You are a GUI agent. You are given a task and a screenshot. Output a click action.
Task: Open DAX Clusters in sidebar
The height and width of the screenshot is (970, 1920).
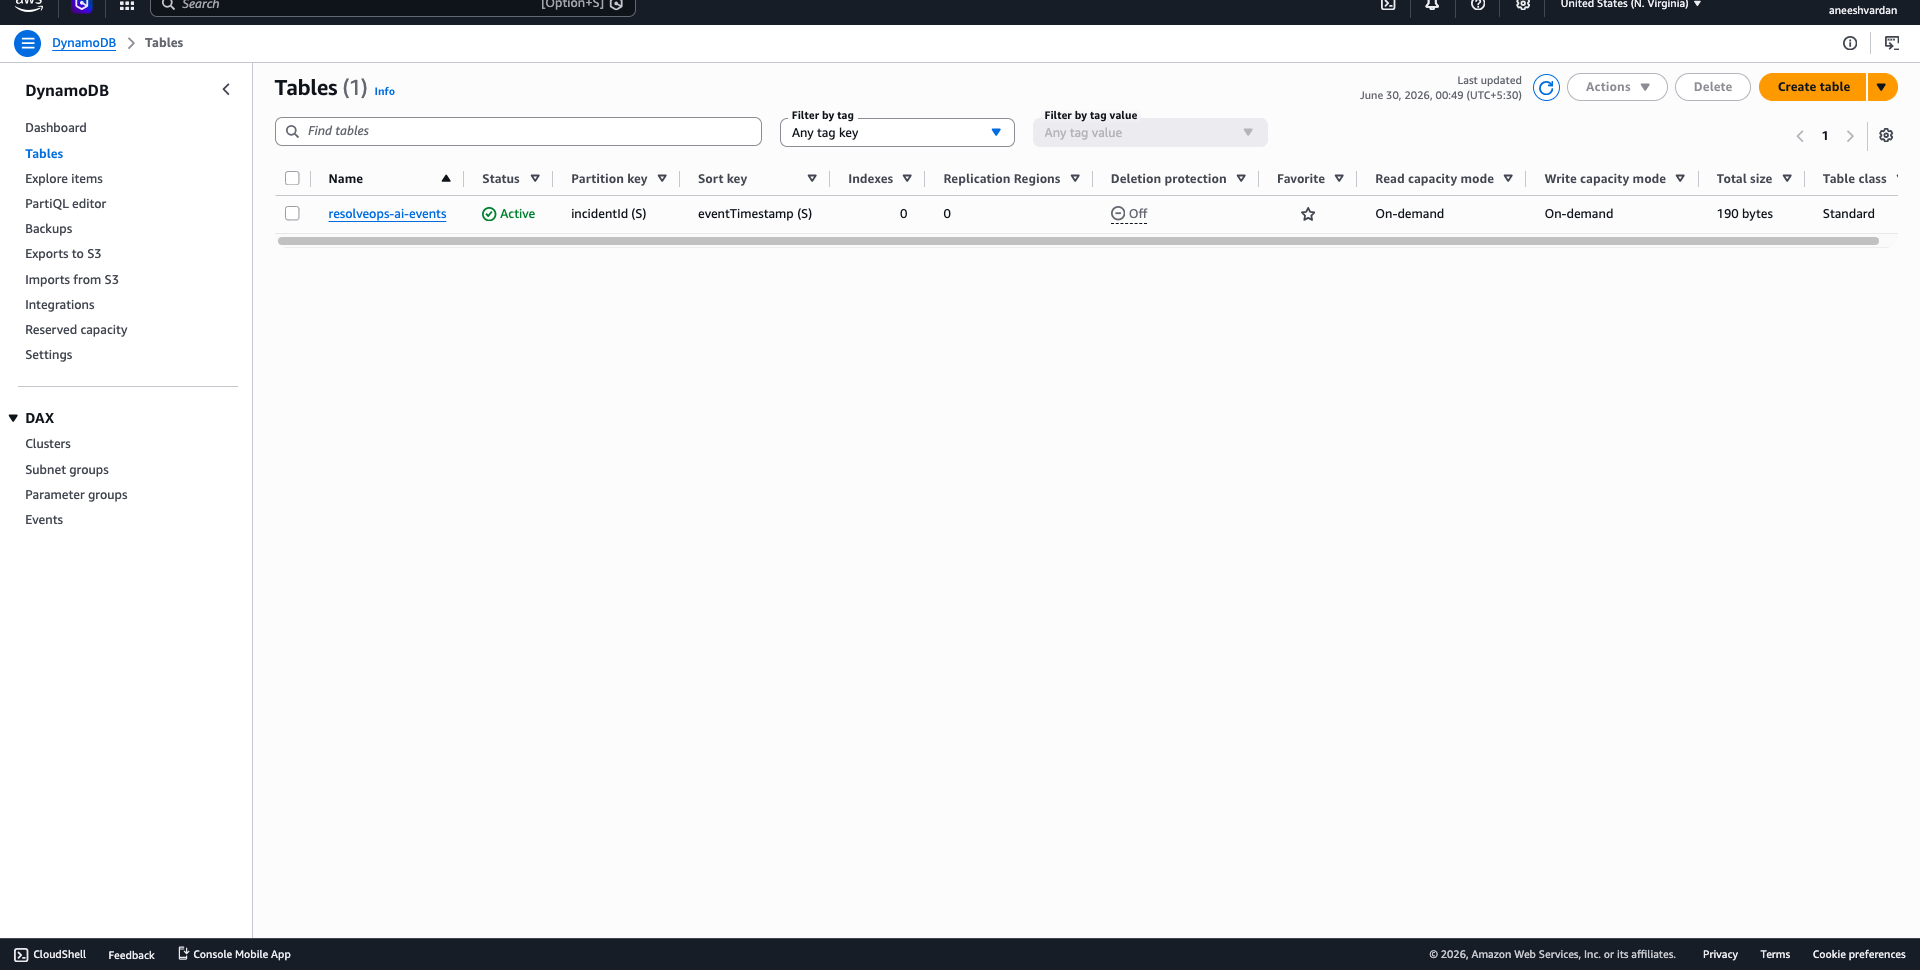point(48,444)
